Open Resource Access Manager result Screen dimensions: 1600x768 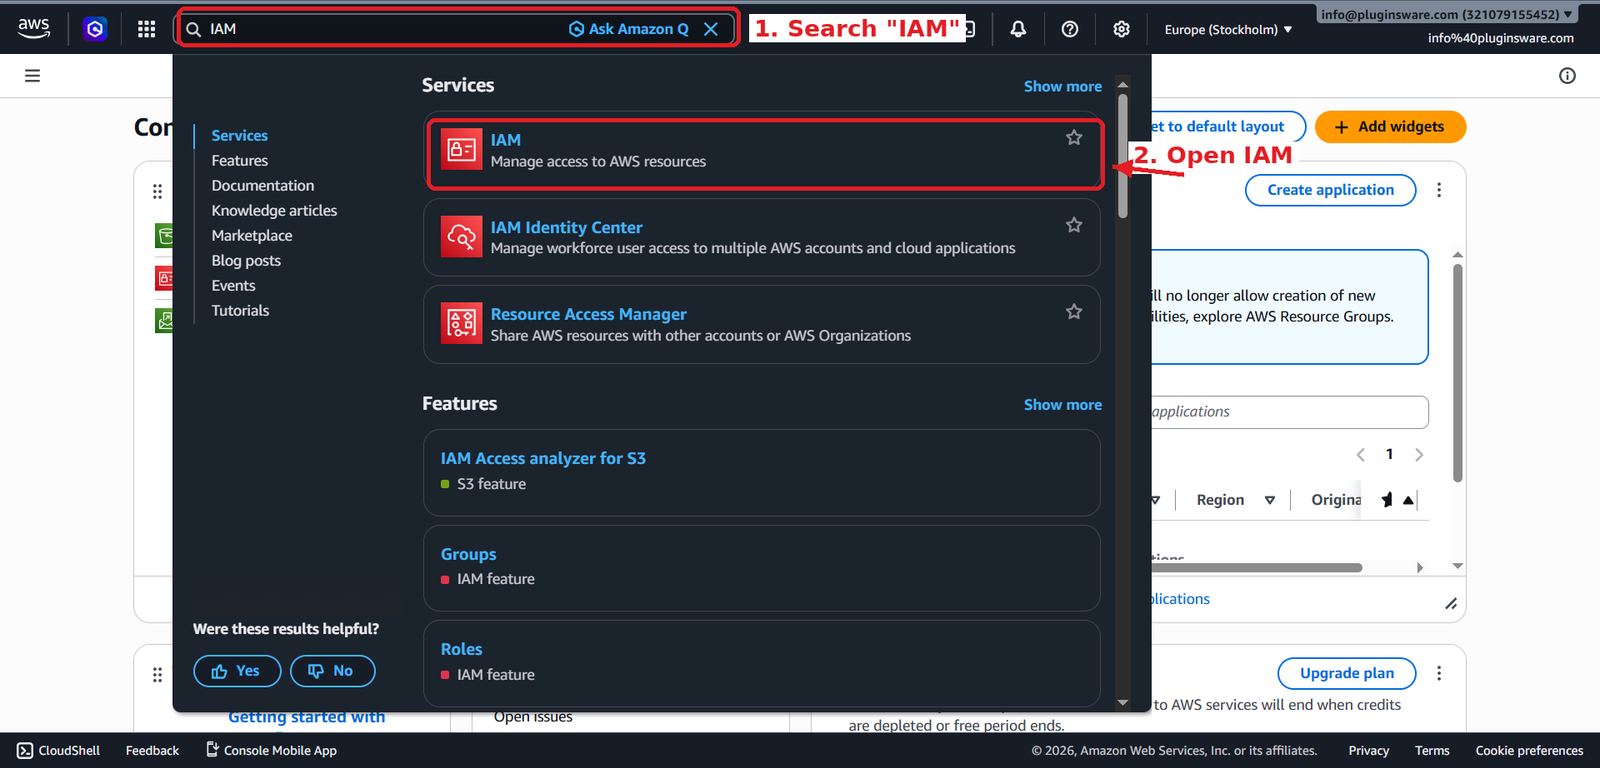[x=588, y=315]
